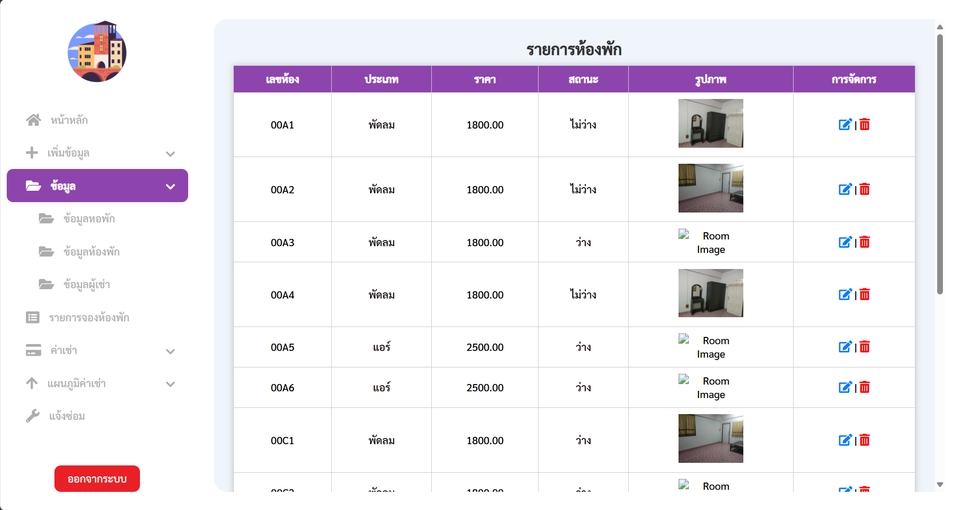Click the folder icon beside ข้อมูลหอพัก
The image size is (960, 510).
[x=46, y=219]
